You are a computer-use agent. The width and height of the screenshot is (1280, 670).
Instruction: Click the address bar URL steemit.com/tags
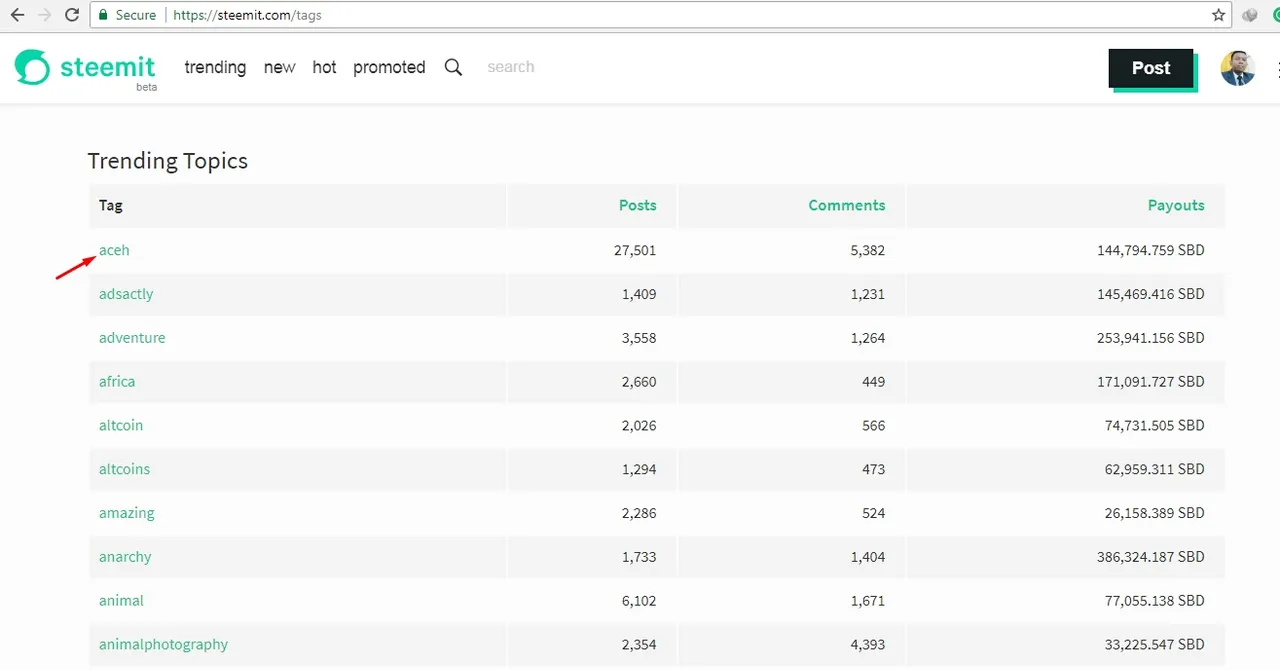[x=247, y=15]
